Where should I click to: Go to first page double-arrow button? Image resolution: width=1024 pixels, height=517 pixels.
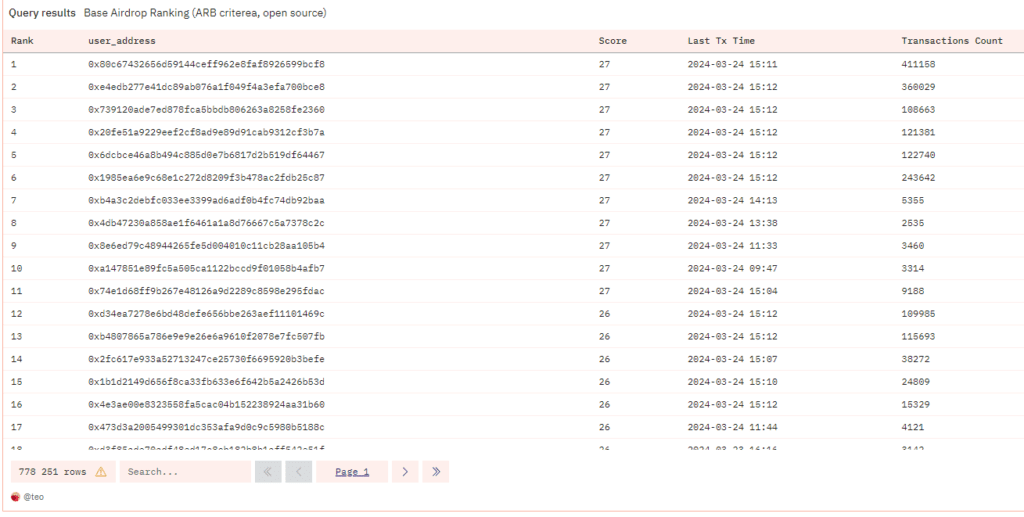pos(268,472)
